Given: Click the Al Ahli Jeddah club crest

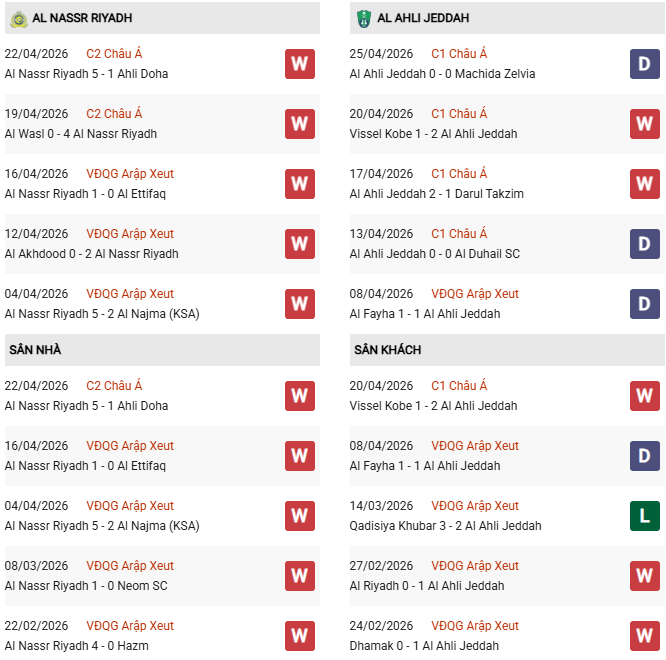Looking at the screenshot, I should (364, 18).
